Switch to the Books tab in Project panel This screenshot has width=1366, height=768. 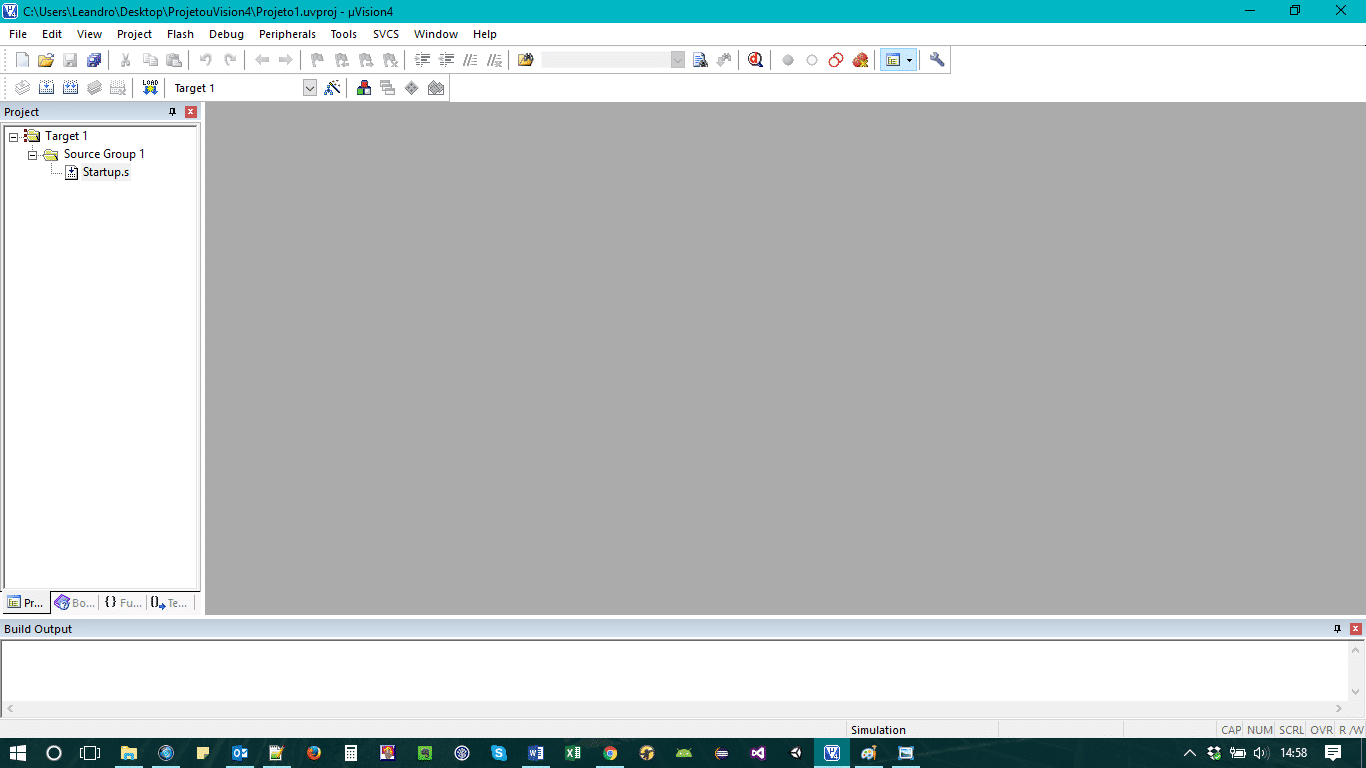[75, 603]
